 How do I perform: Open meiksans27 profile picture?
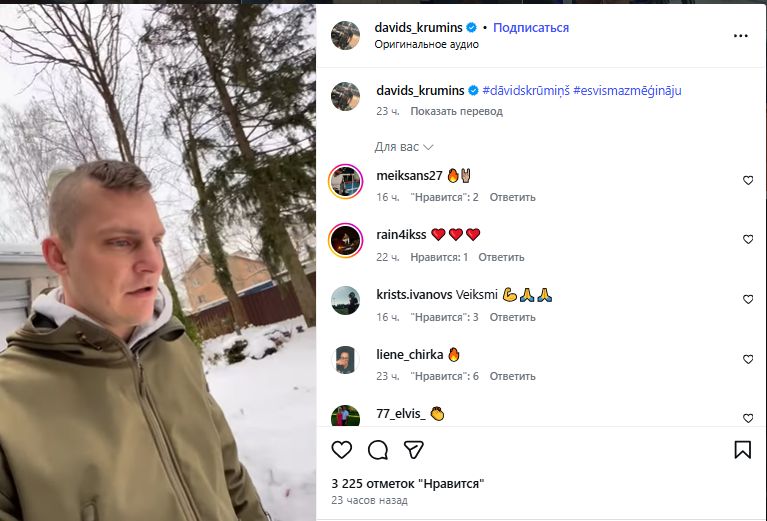346,180
